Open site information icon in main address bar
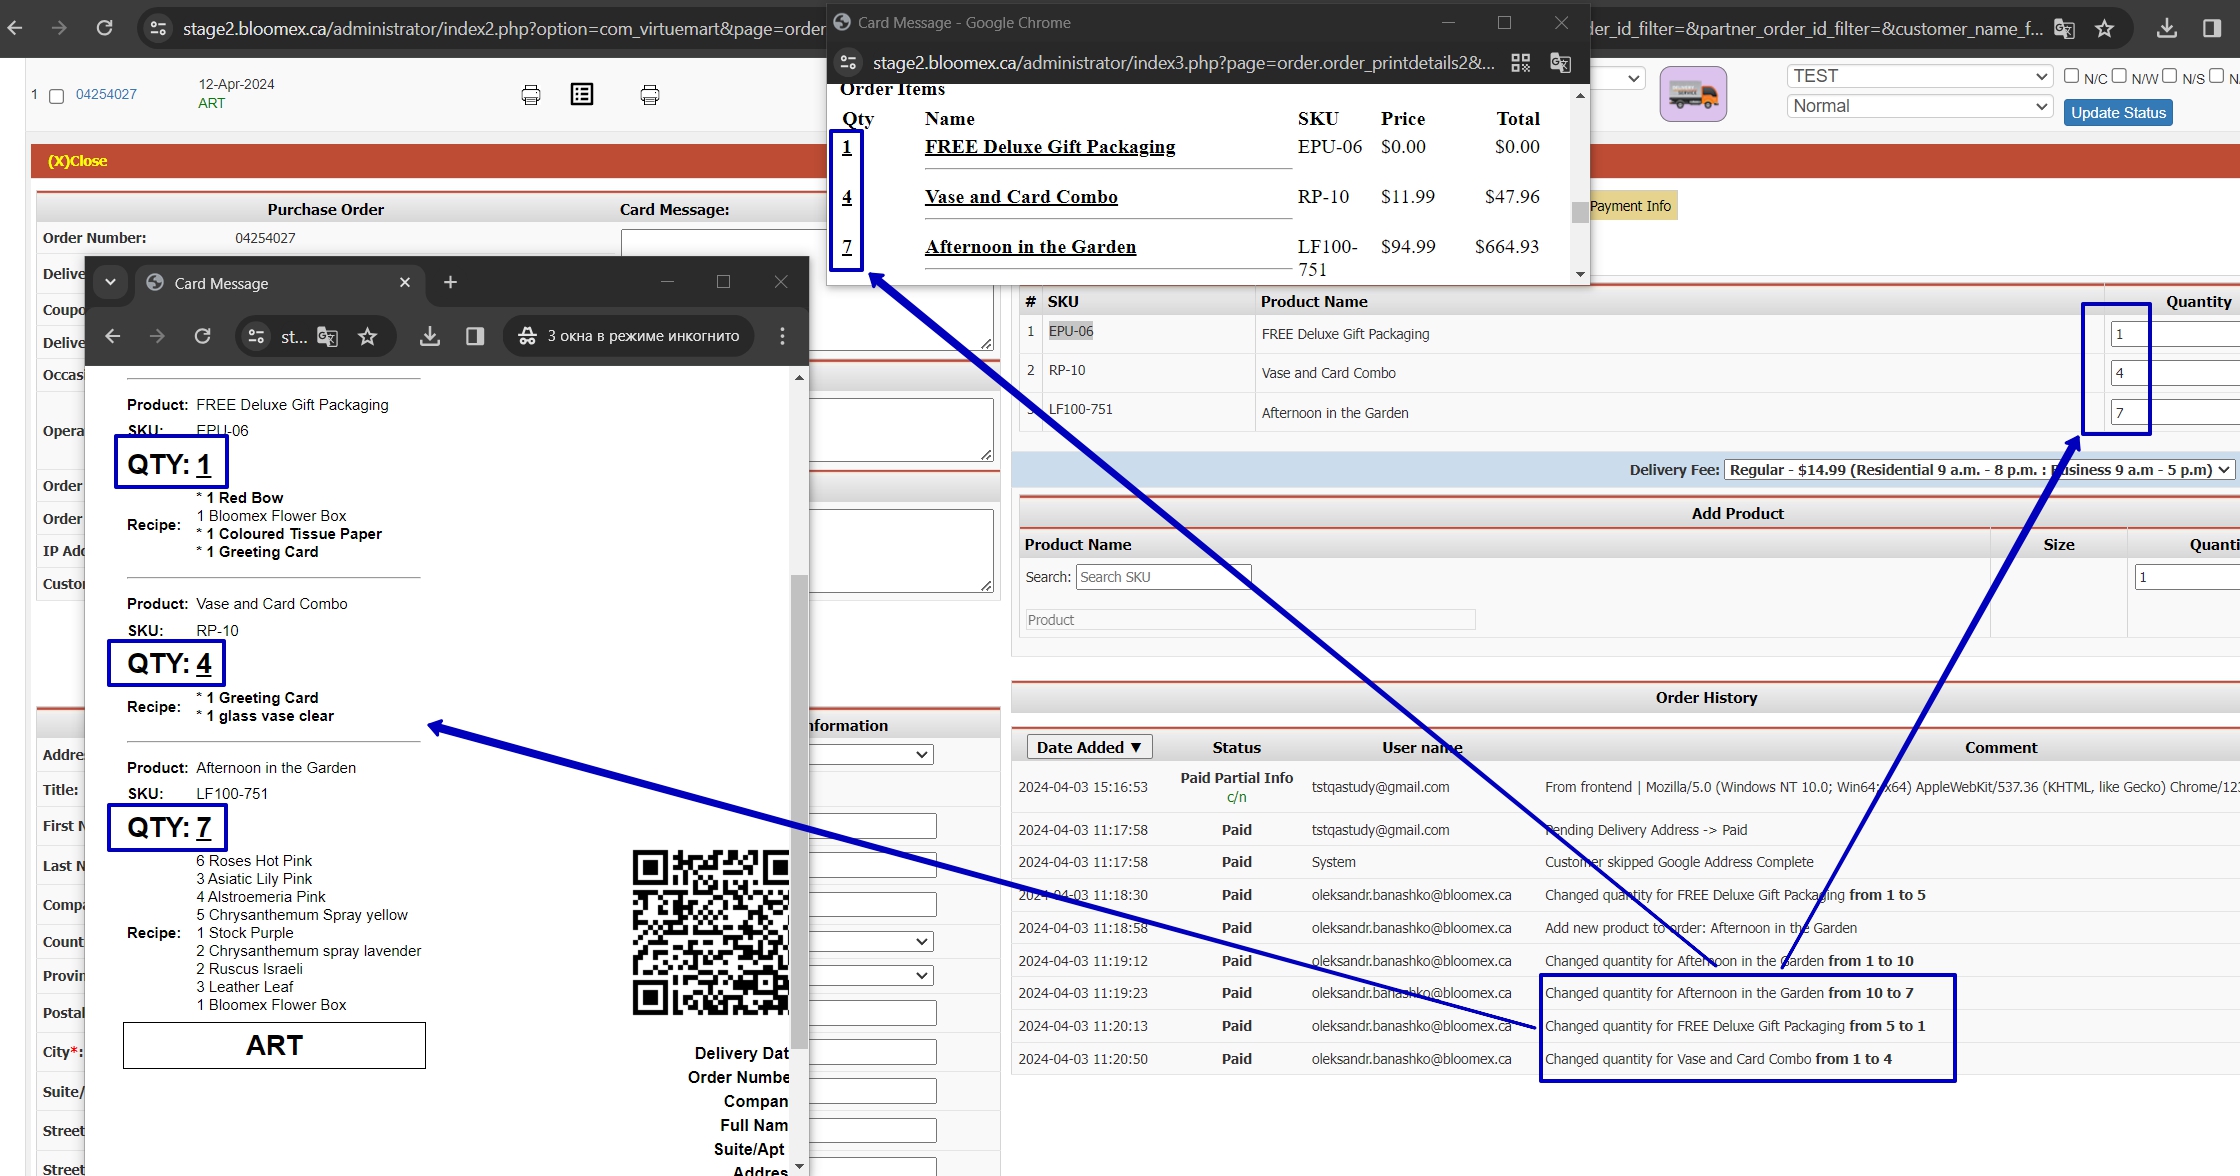The image size is (2240, 1176). click(158, 28)
